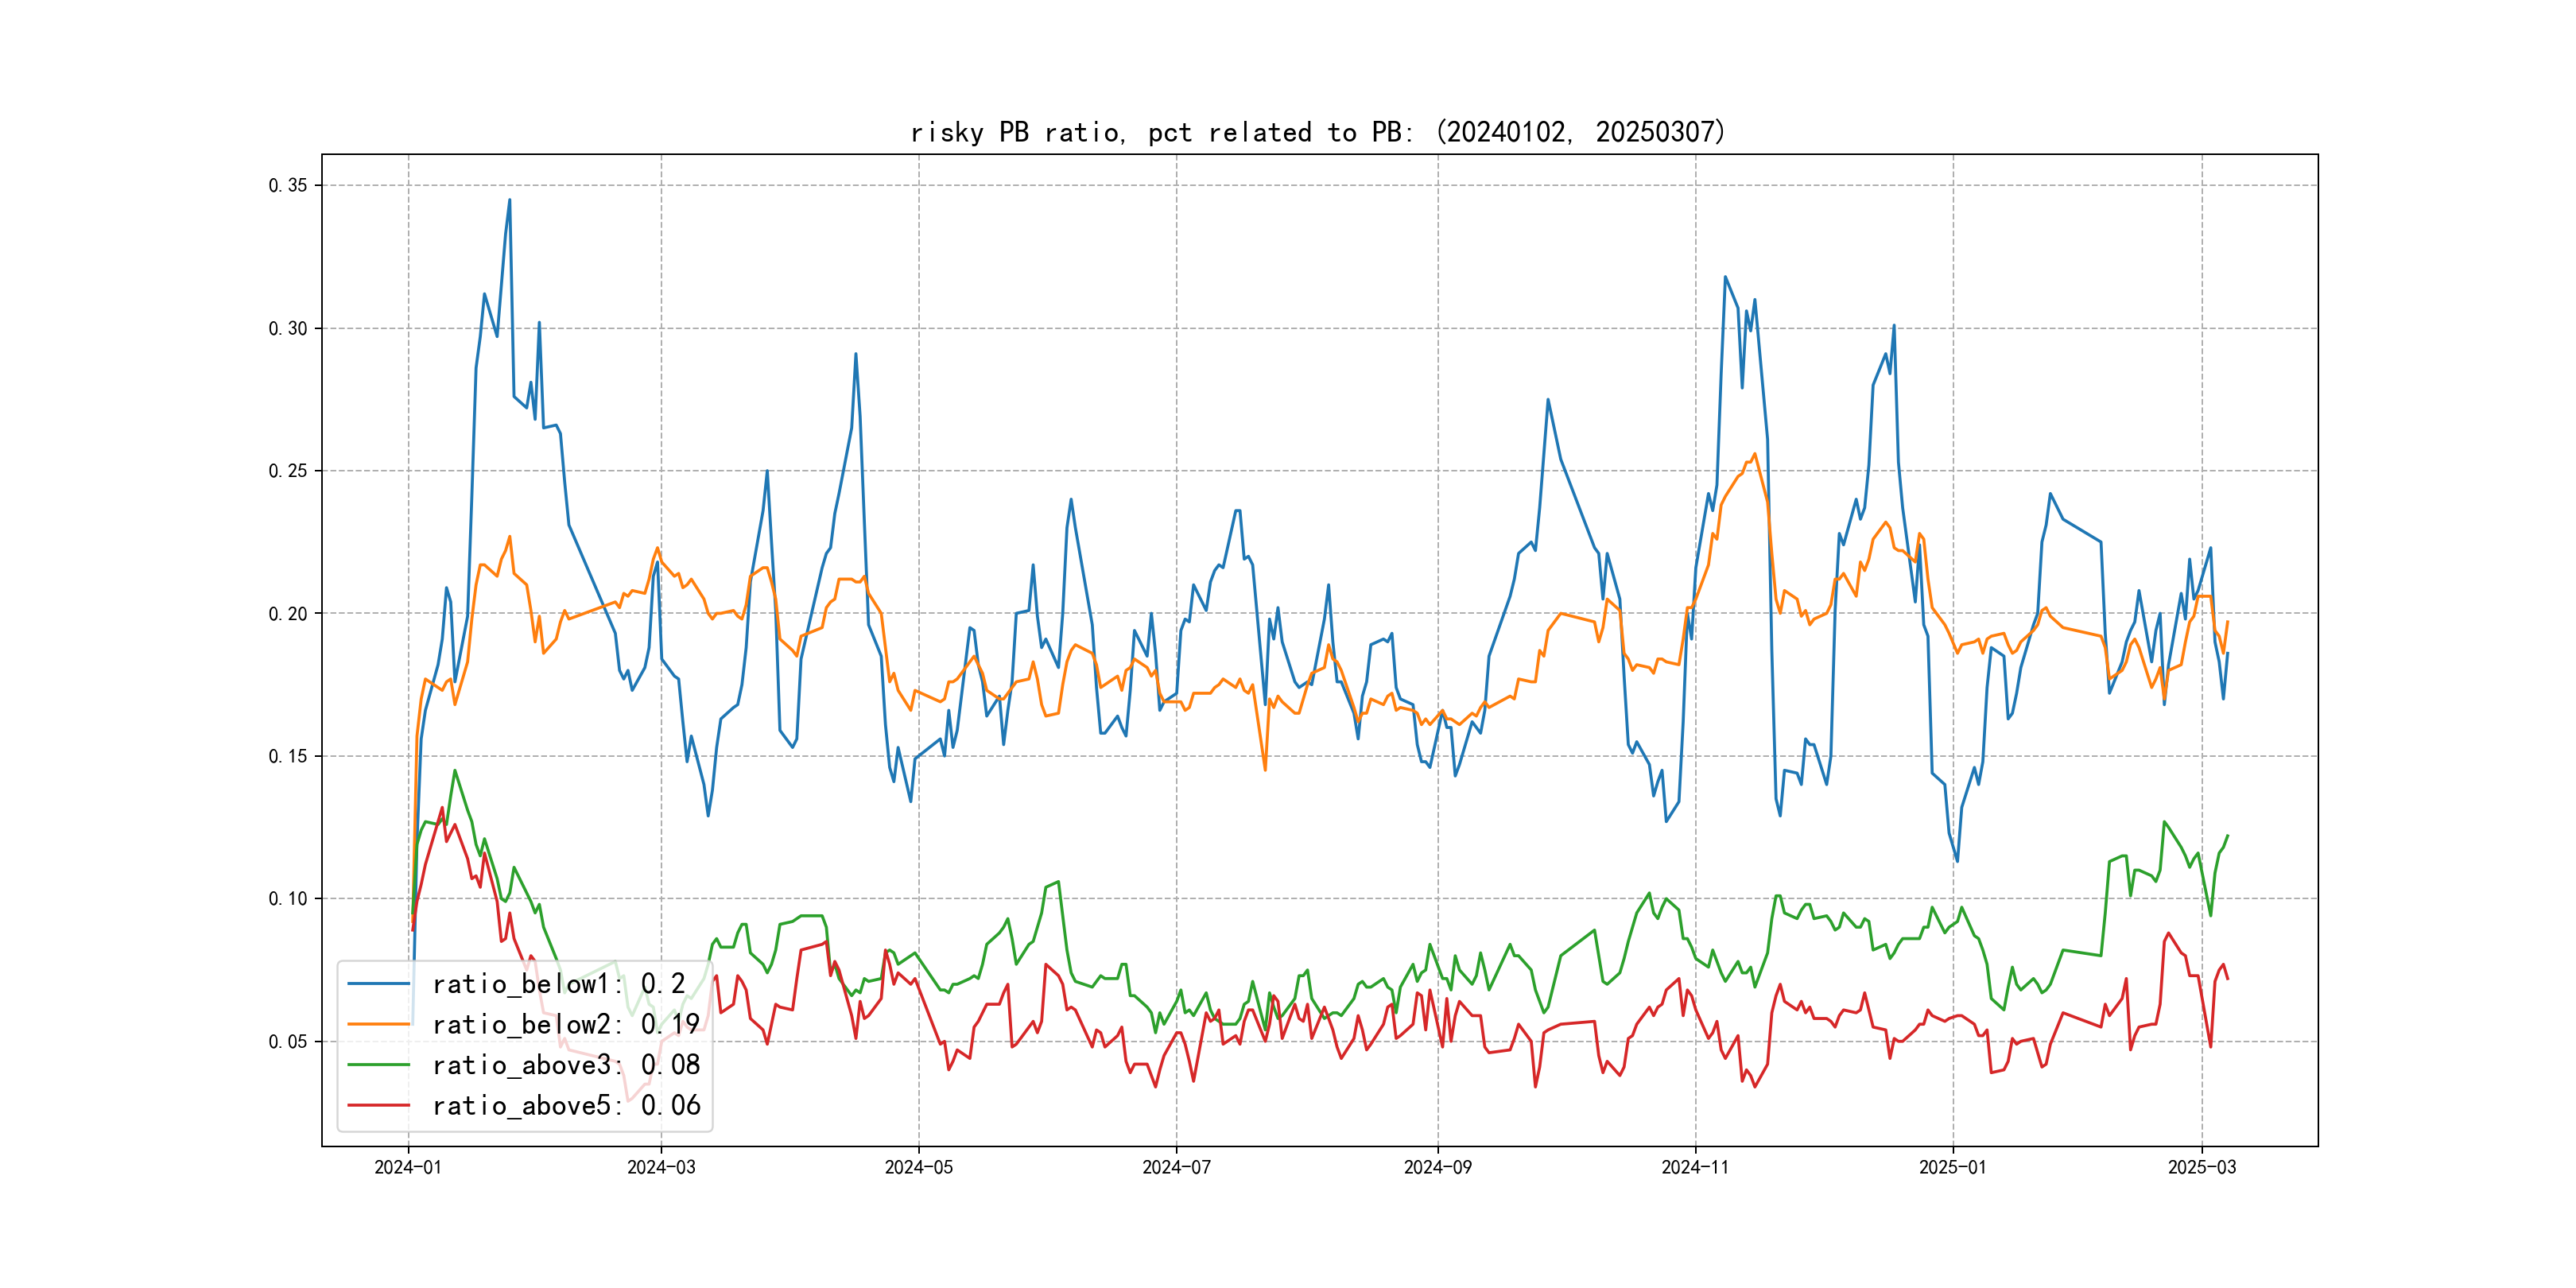Screen dimensions: 2576x1288
Task: Select the 'ratio_above3: 0.08' legend label
Action: coord(565,1065)
